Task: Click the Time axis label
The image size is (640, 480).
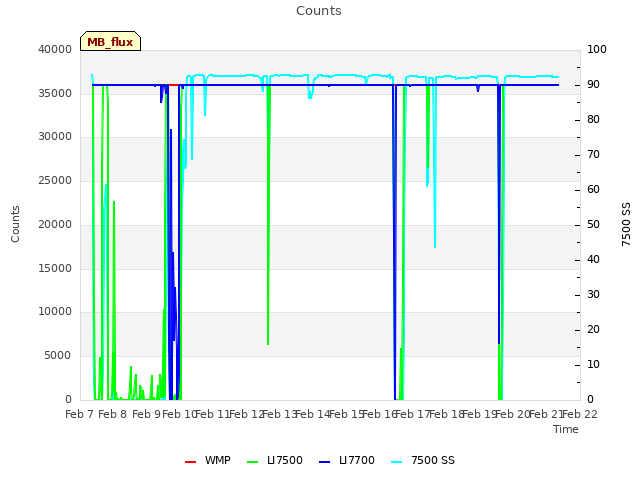Action: click(566, 429)
